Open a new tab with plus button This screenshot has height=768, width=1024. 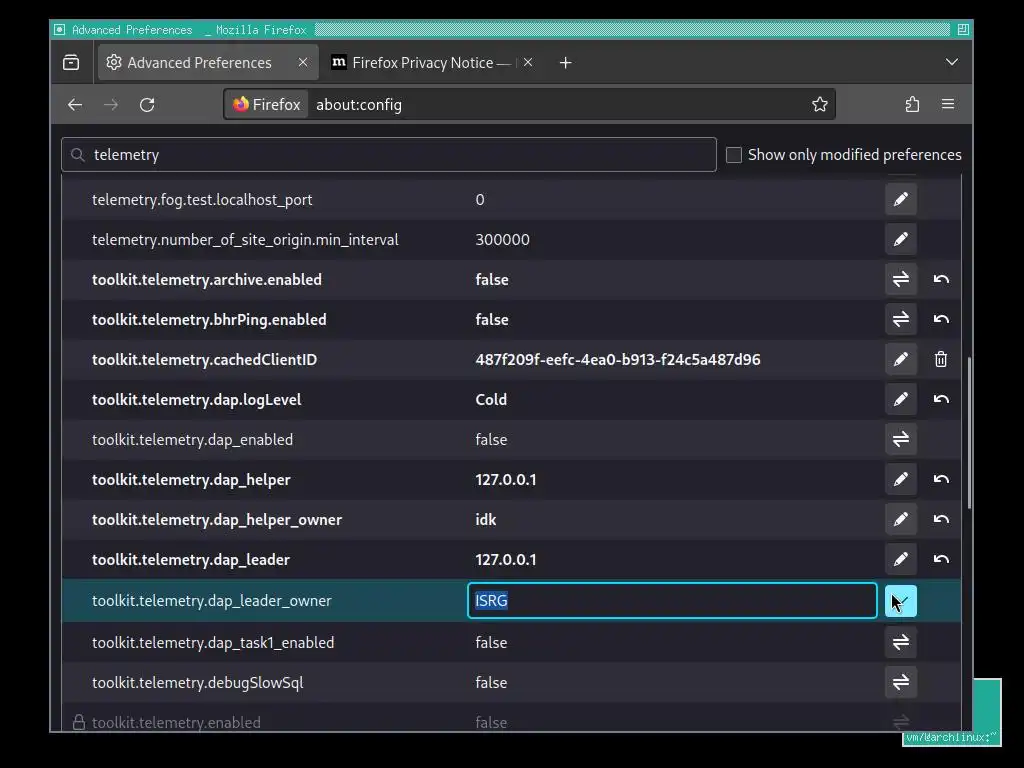pyautogui.click(x=566, y=63)
